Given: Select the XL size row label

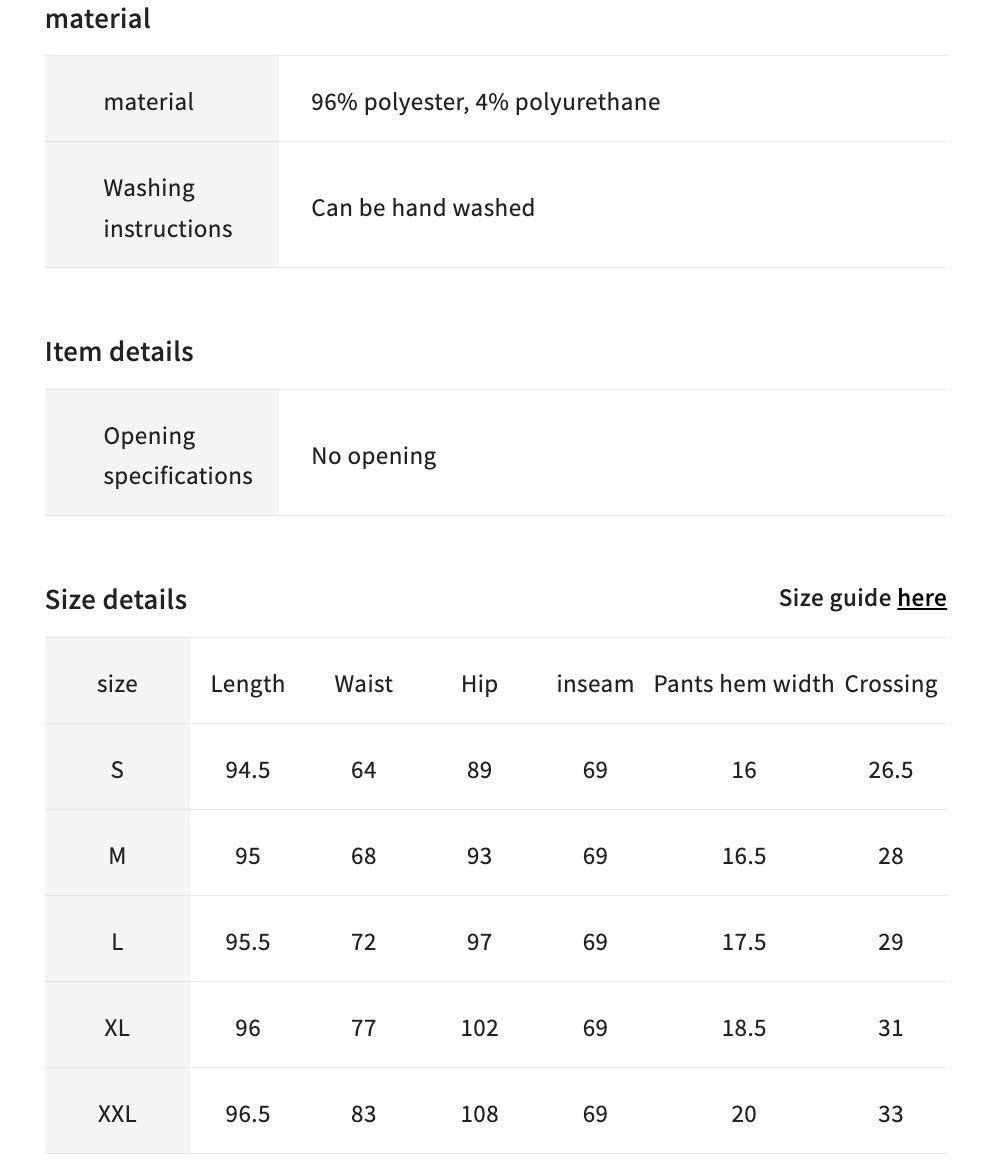Looking at the screenshot, I should pyautogui.click(x=117, y=1027).
